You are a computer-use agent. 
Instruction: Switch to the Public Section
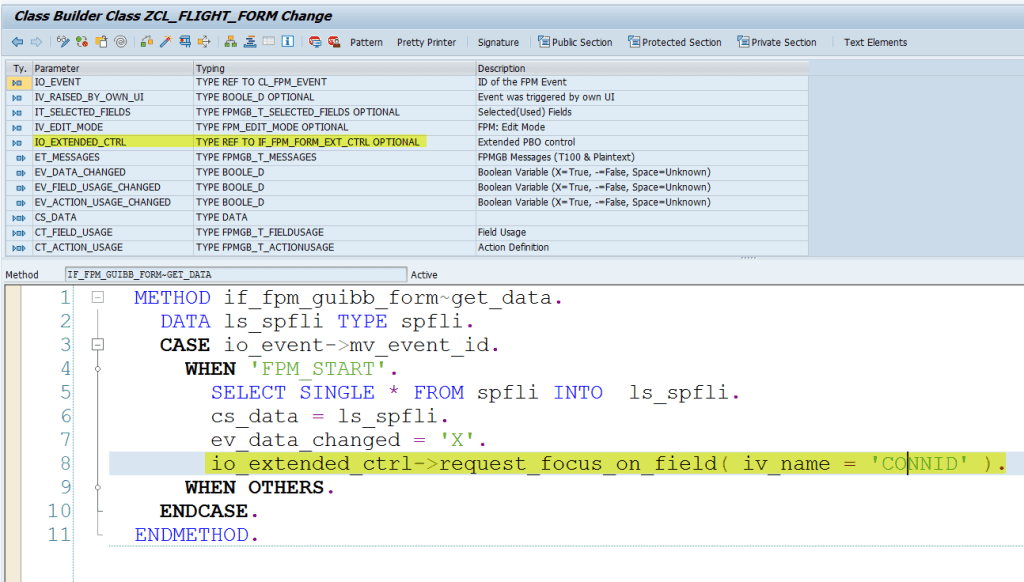(582, 42)
